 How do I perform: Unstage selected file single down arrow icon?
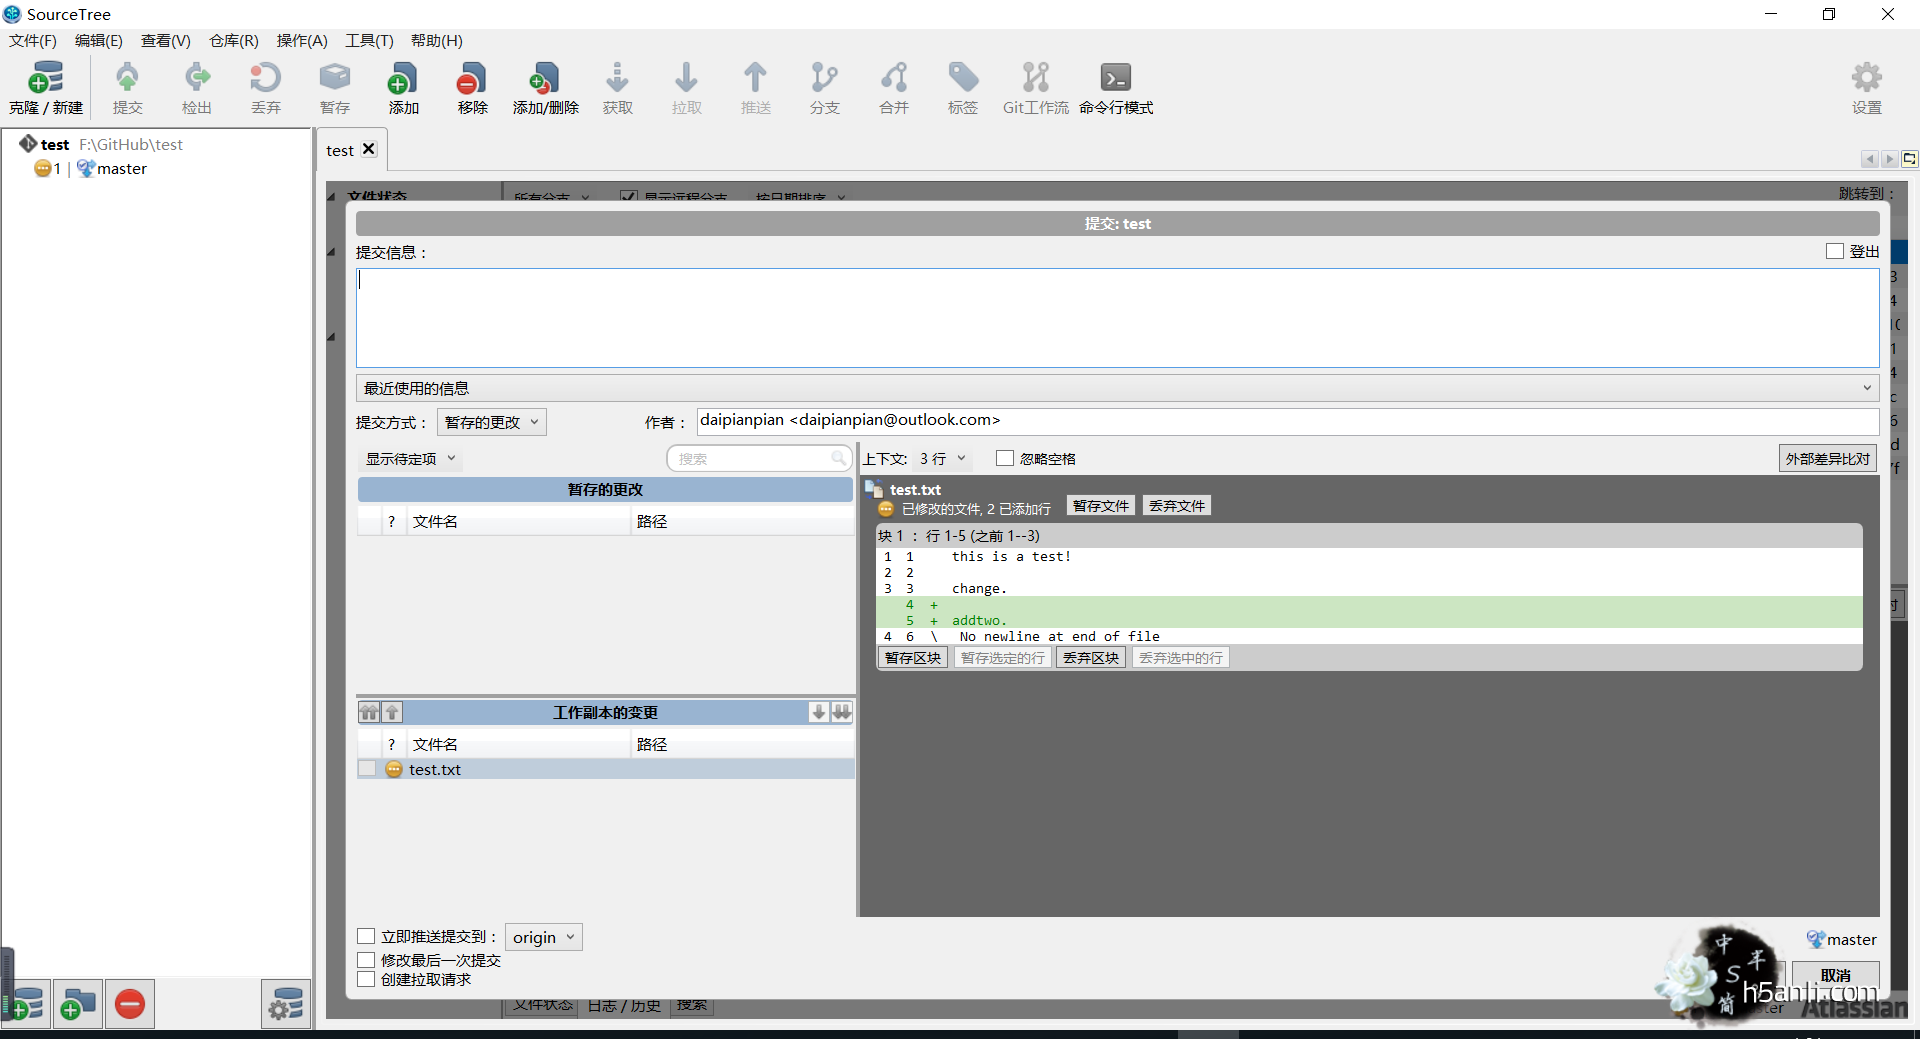click(819, 712)
